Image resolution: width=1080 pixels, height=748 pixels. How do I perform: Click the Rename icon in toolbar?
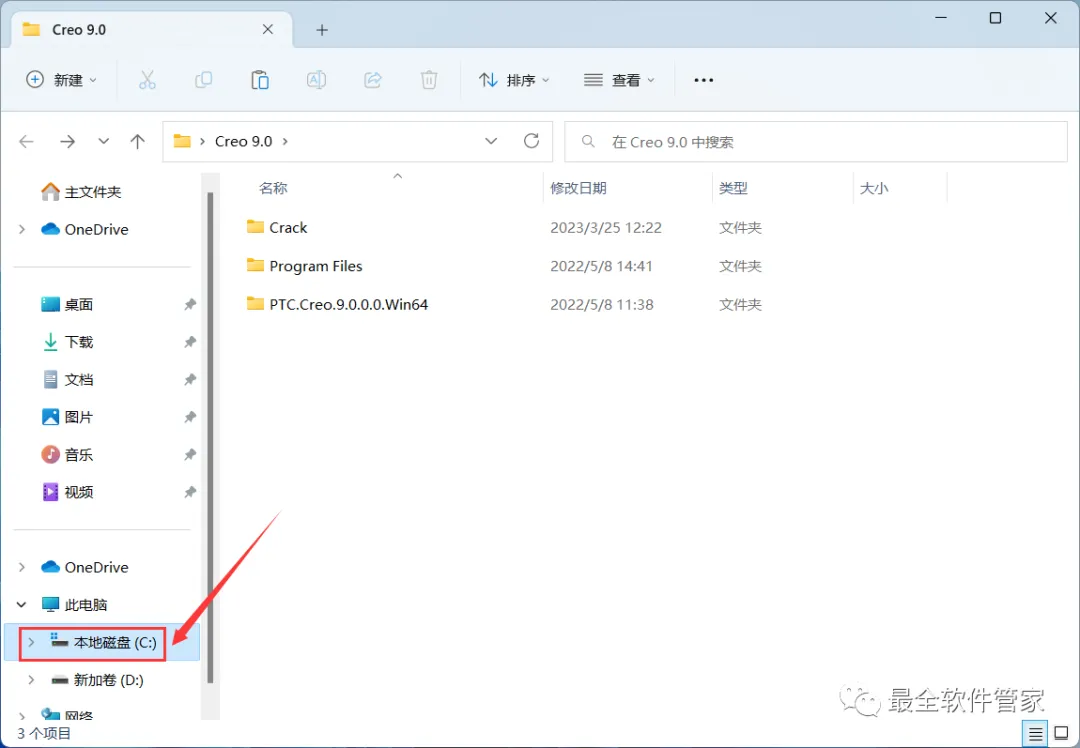(316, 80)
